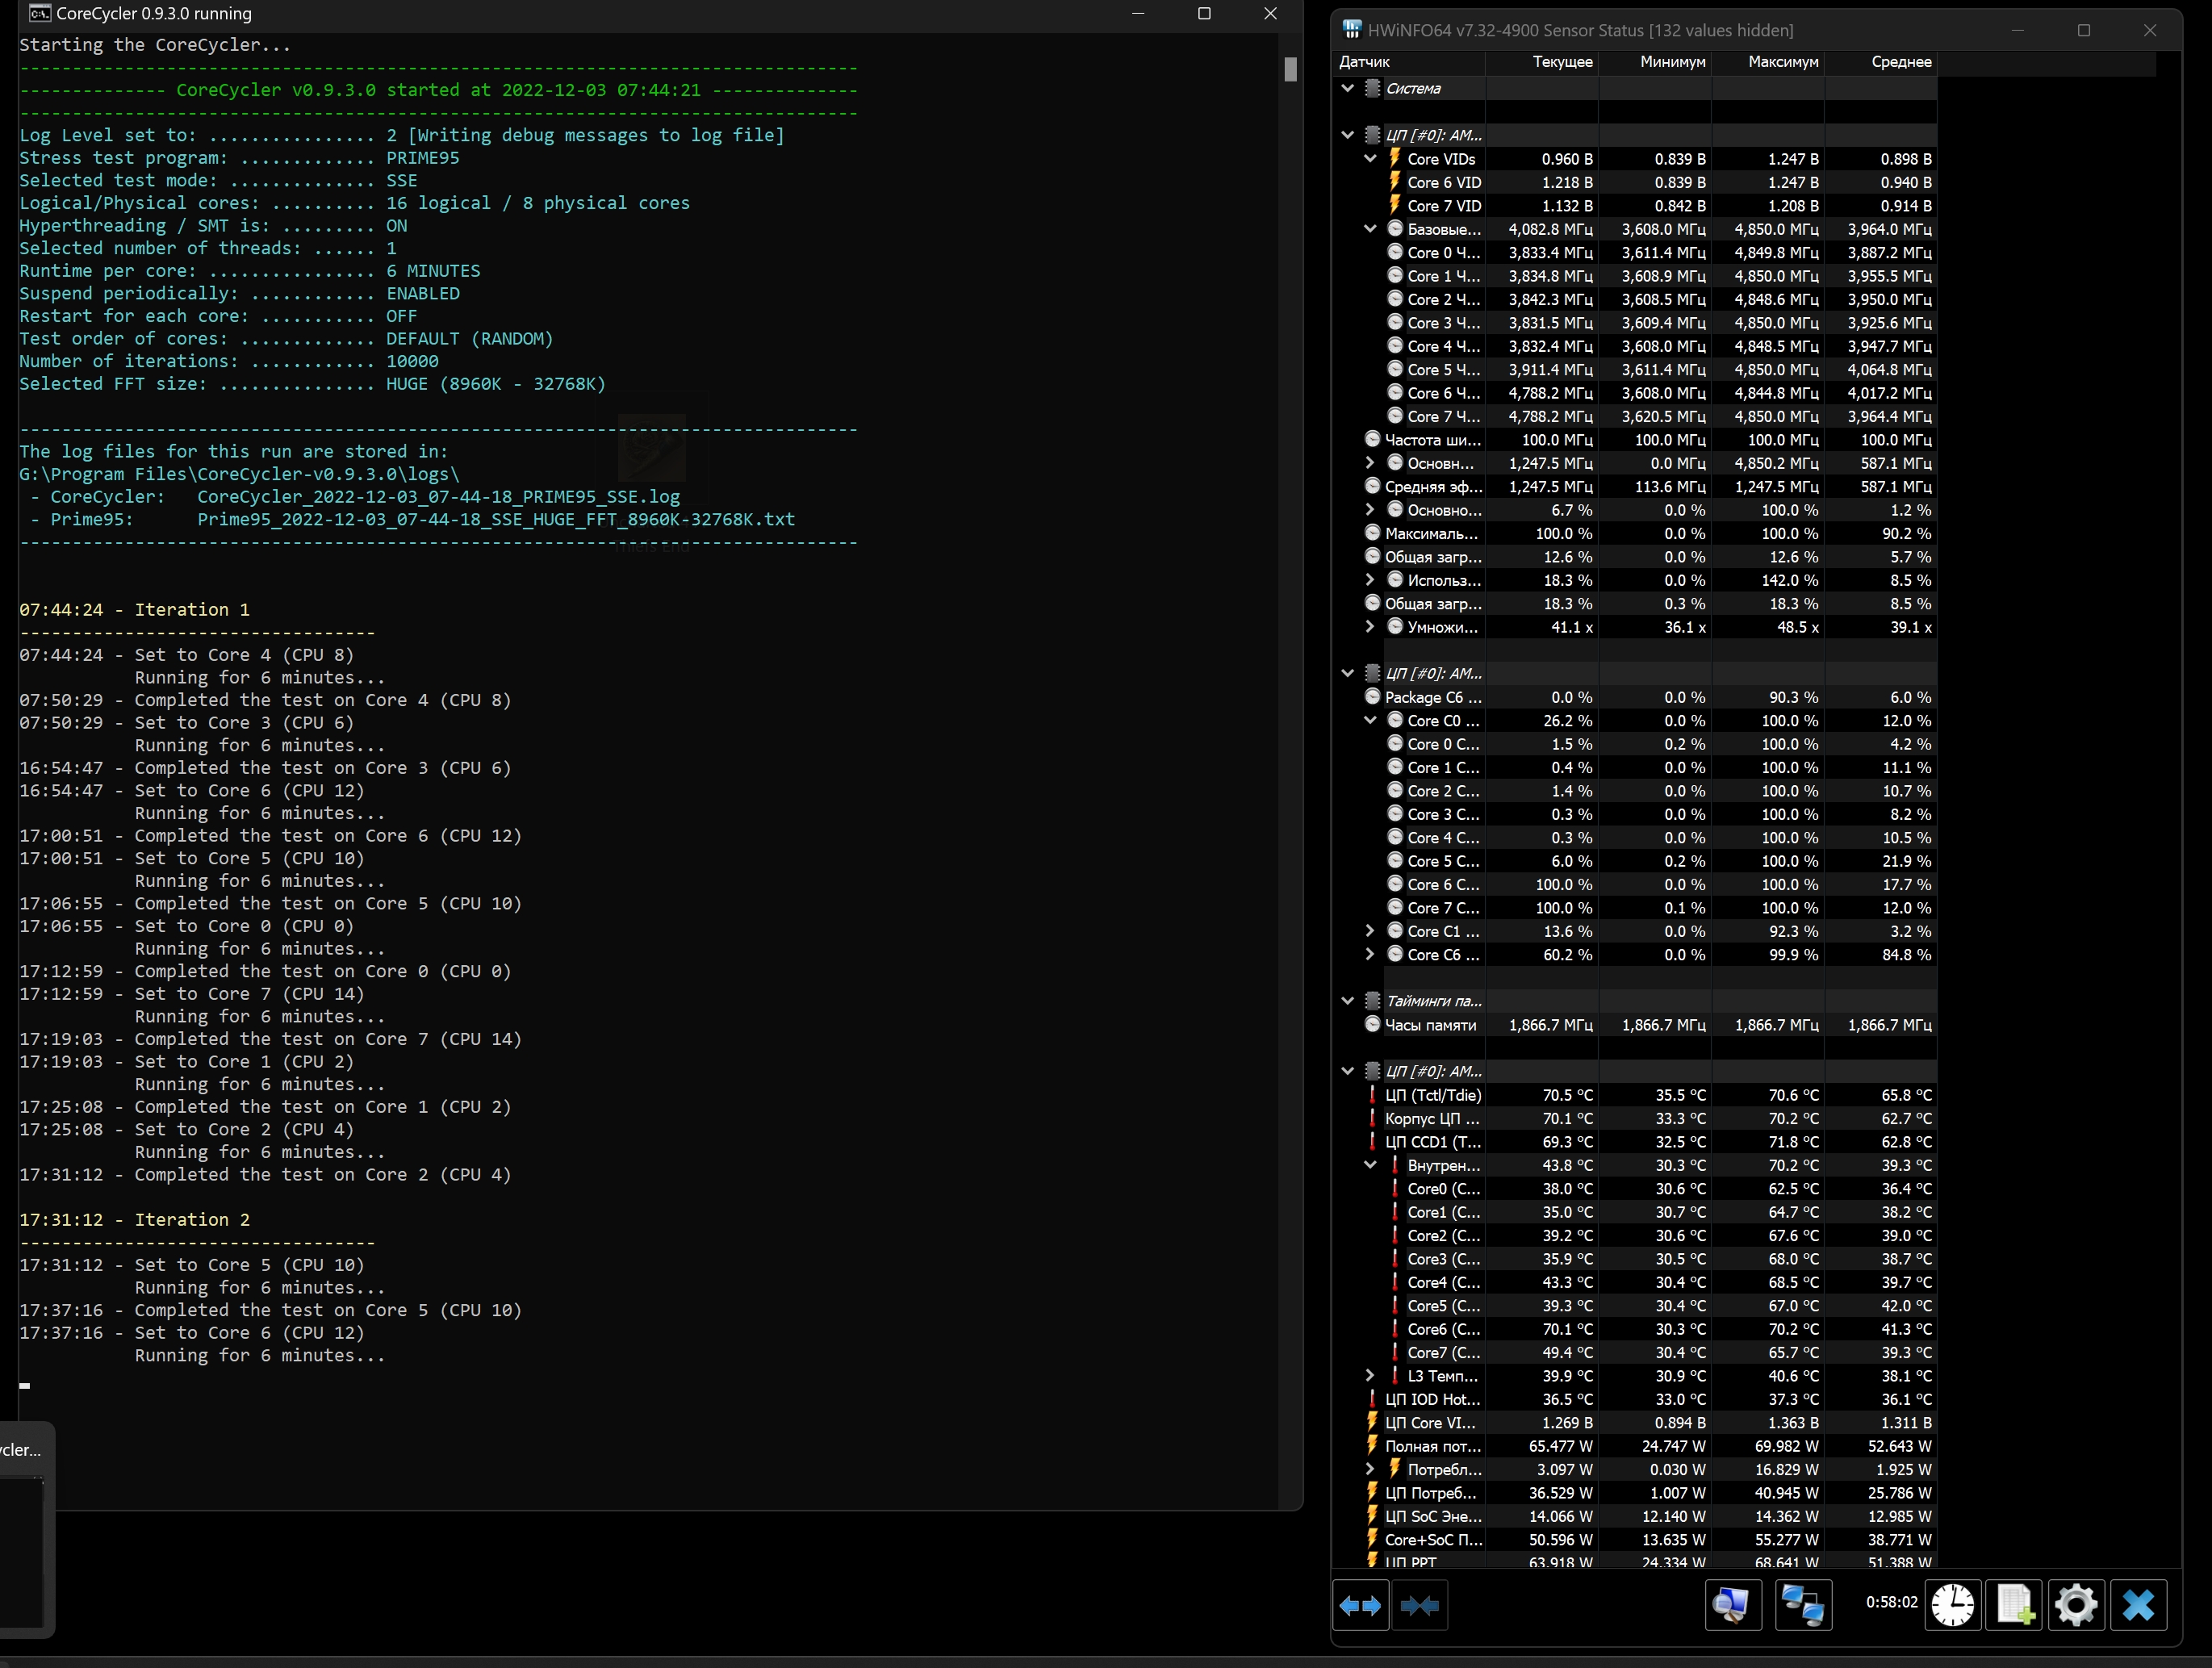Expand the L3 Темп... temperature row
Screen dimensions: 2212x1668
click(1370, 1376)
